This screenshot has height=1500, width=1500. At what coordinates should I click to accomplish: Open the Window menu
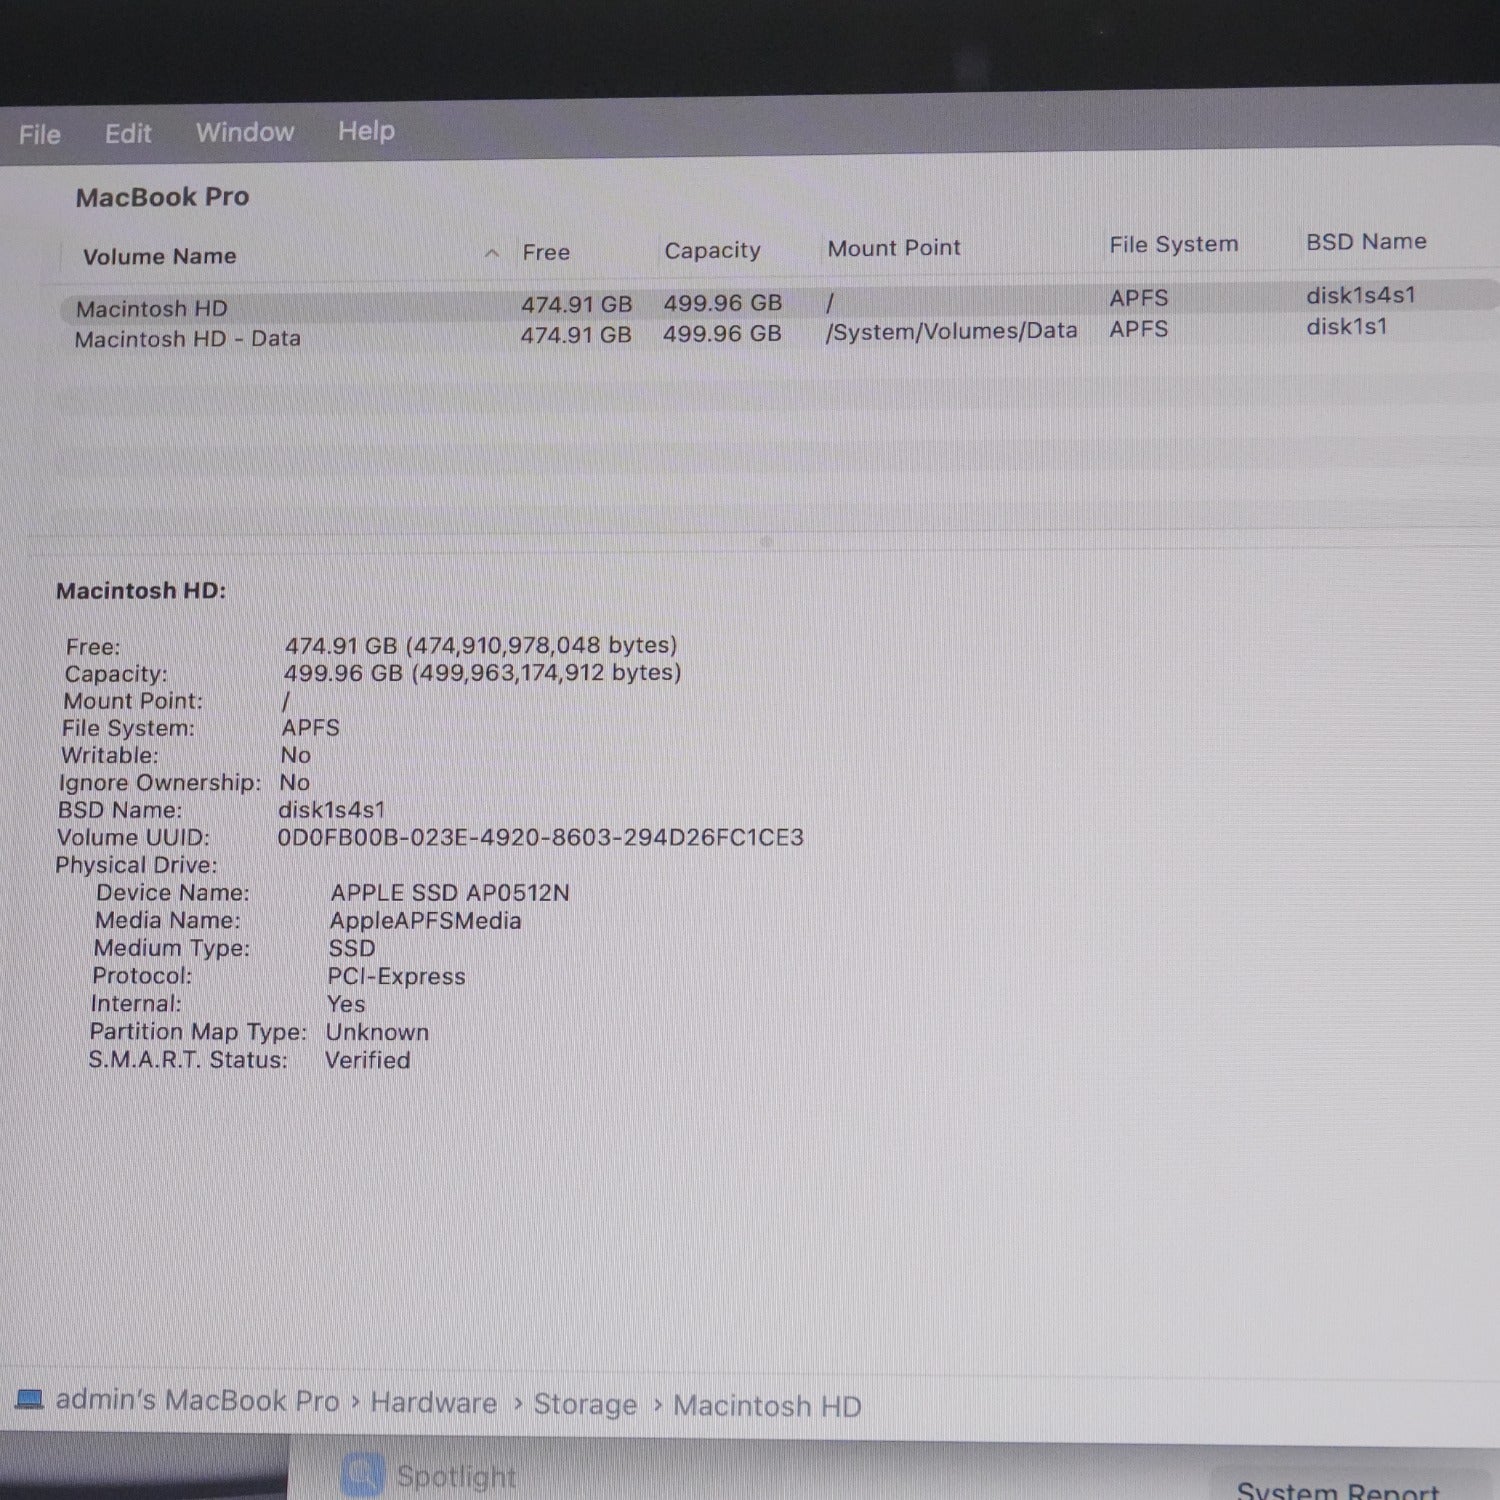245,132
